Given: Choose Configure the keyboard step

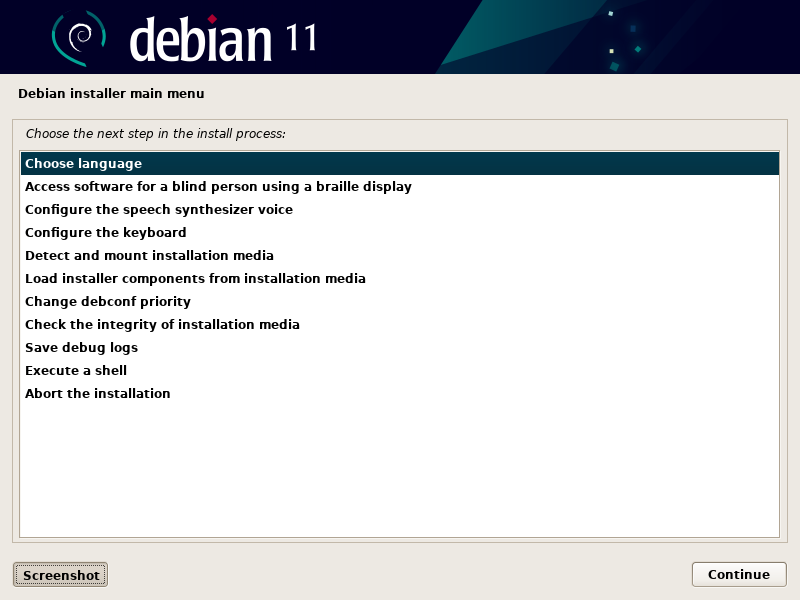Looking at the screenshot, I should (x=399, y=232).
